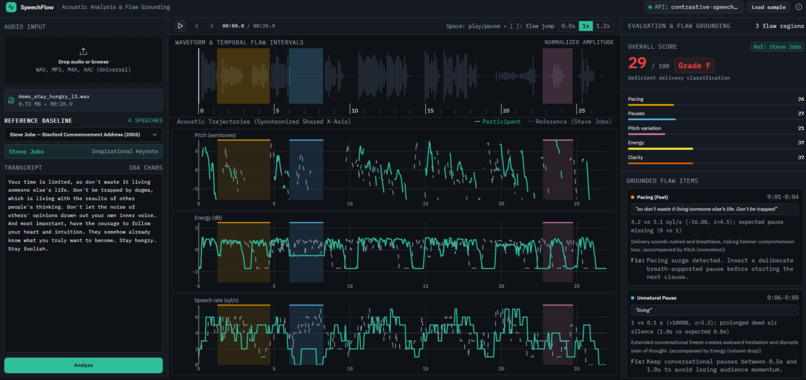Screen dimensions: 806x380
Task: Click the audio file icon beside demo_stay_hungry_13.wav
Action: pos(11,100)
